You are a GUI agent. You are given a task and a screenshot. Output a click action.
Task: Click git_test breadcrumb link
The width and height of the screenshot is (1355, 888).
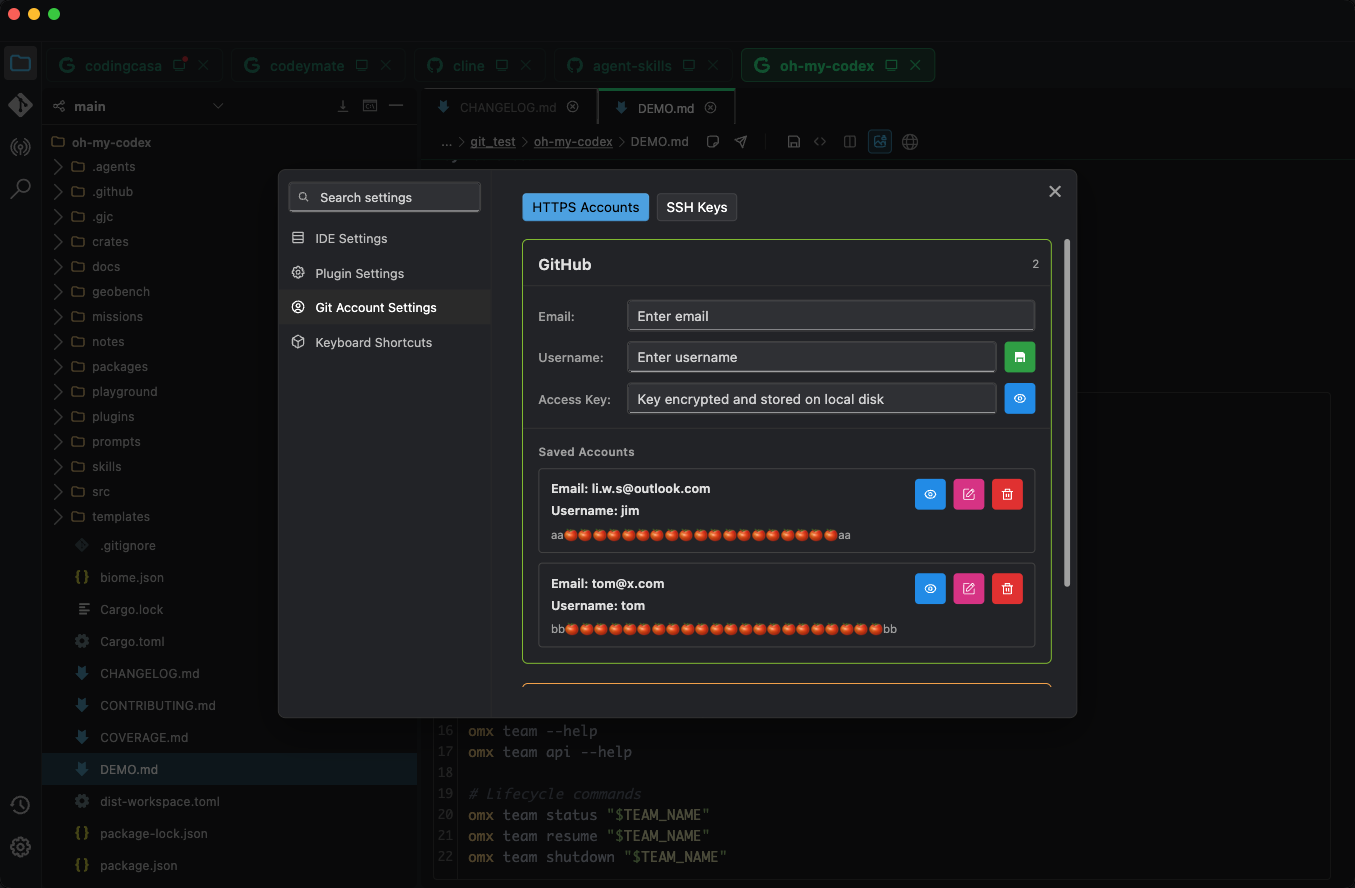click(493, 142)
